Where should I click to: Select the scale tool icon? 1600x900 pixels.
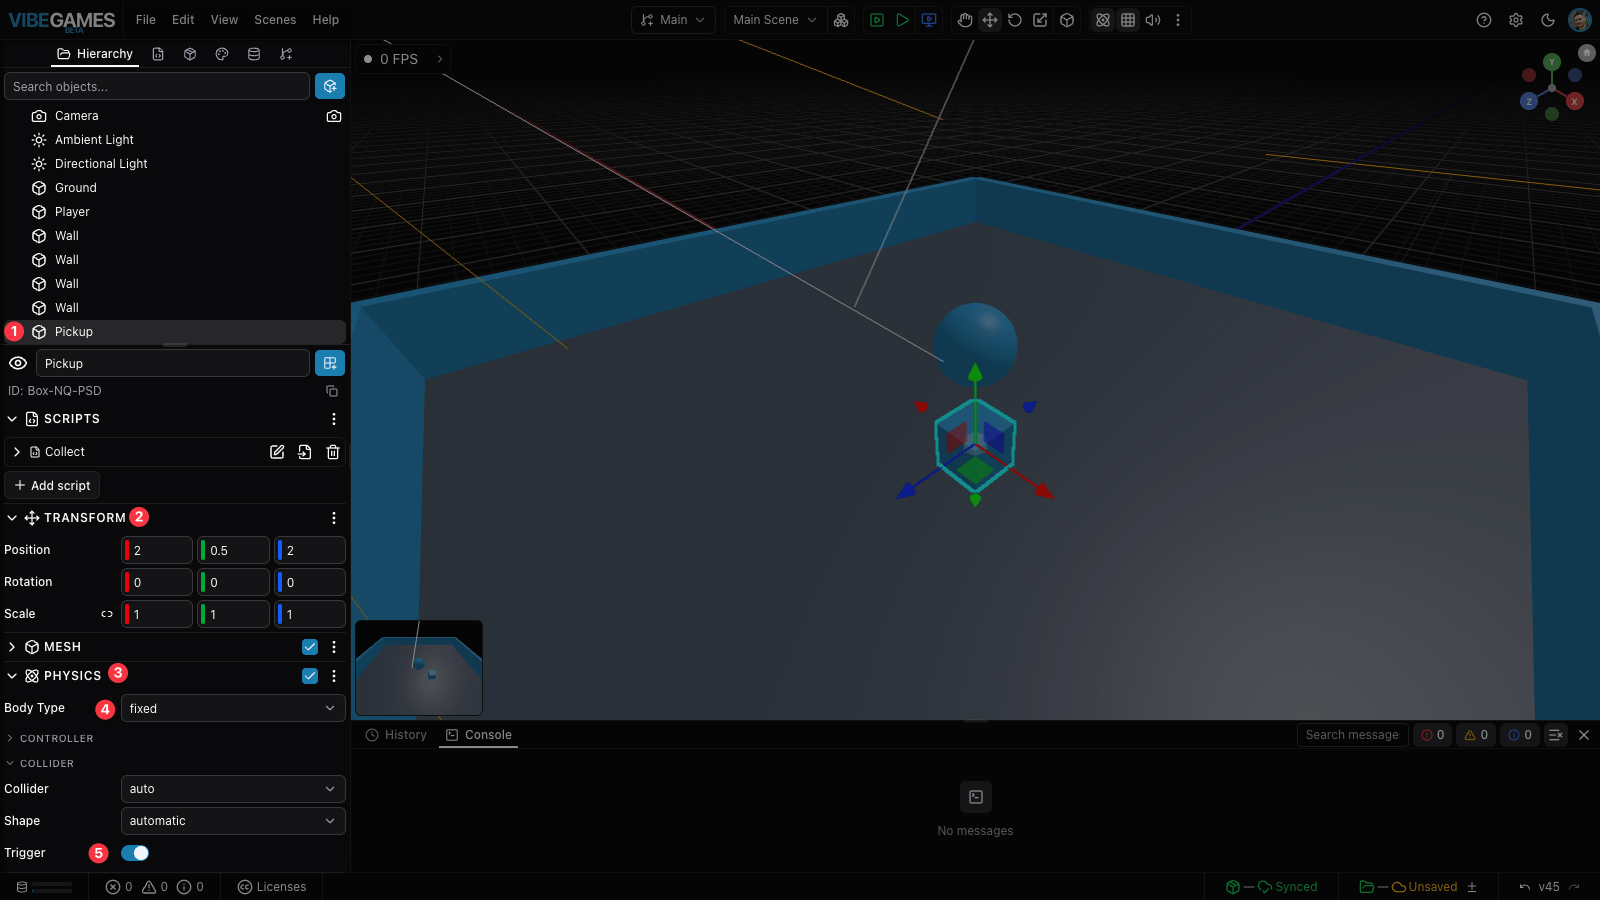pyautogui.click(x=1040, y=20)
